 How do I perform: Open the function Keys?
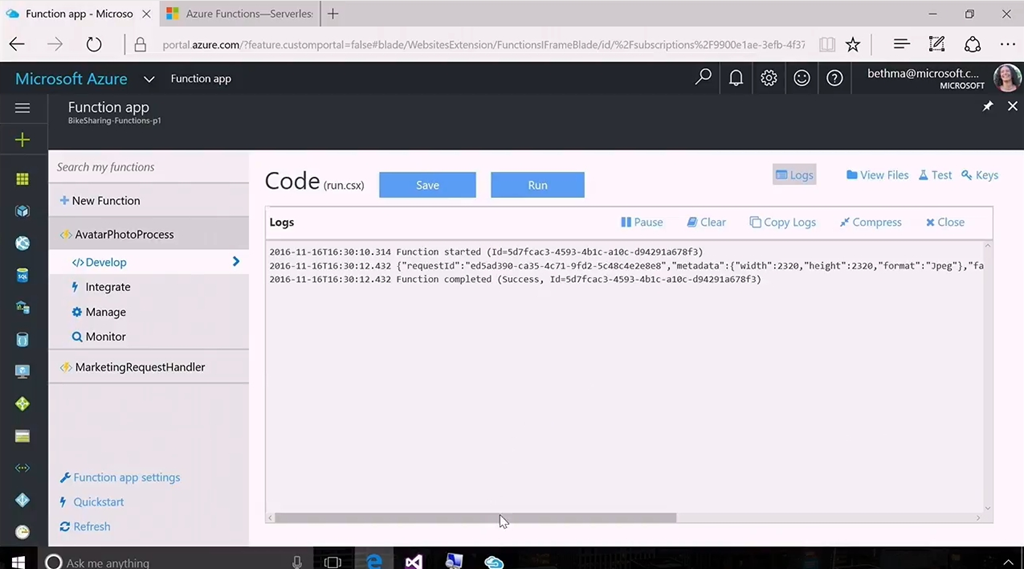[x=980, y=175]
